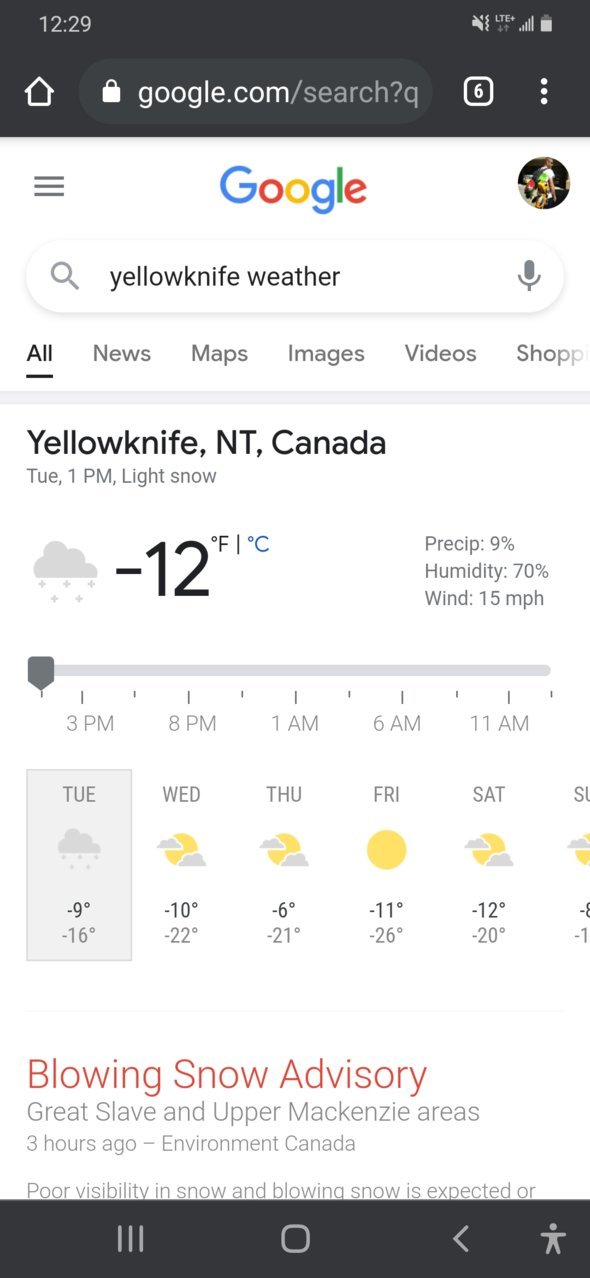Switch to the Videos tab

(x=440, y=353)
